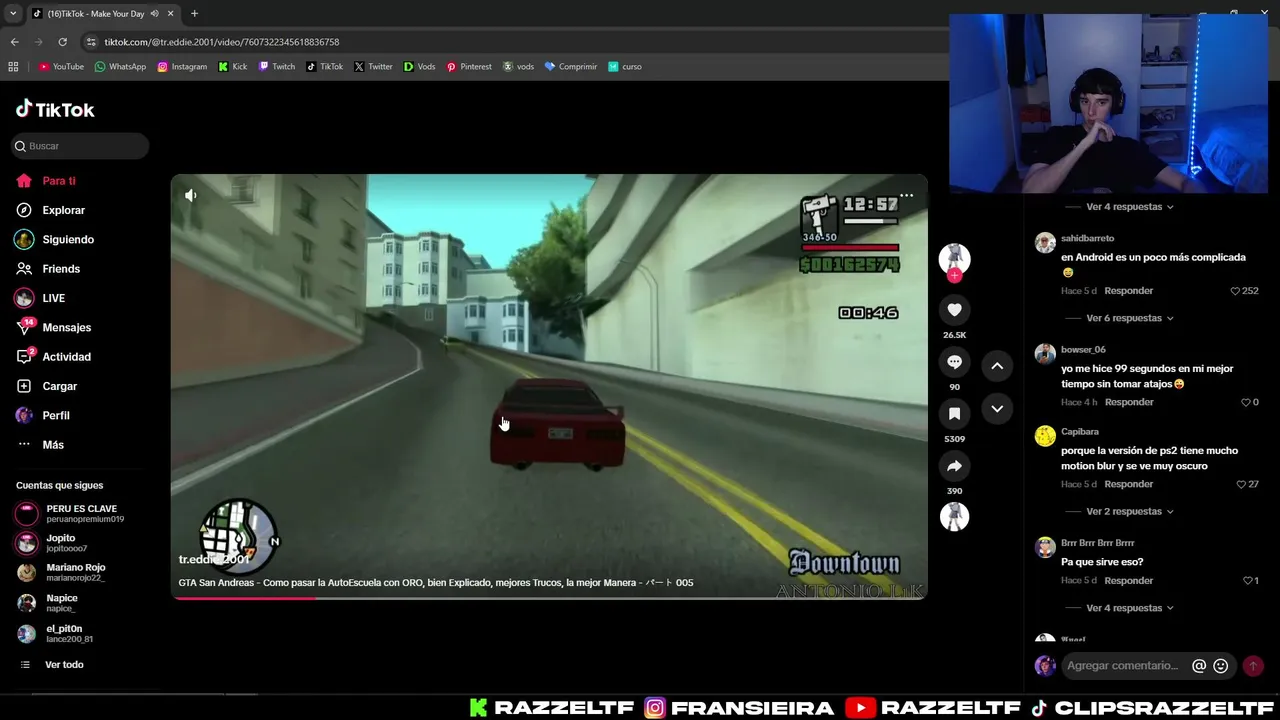This screenshot has width=1280, height=720.
Task: Click the Buscar search field
Action: coord(80,146)
